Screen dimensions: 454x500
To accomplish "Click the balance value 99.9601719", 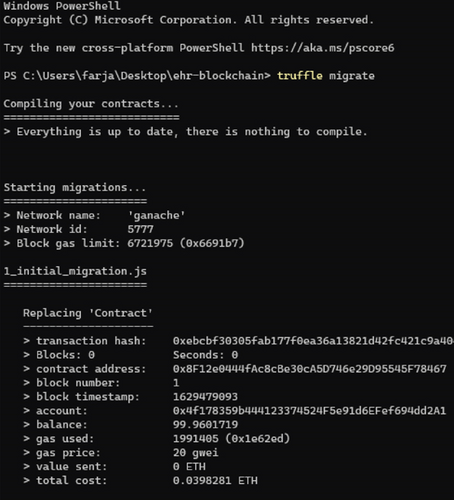I will [205, 425].
